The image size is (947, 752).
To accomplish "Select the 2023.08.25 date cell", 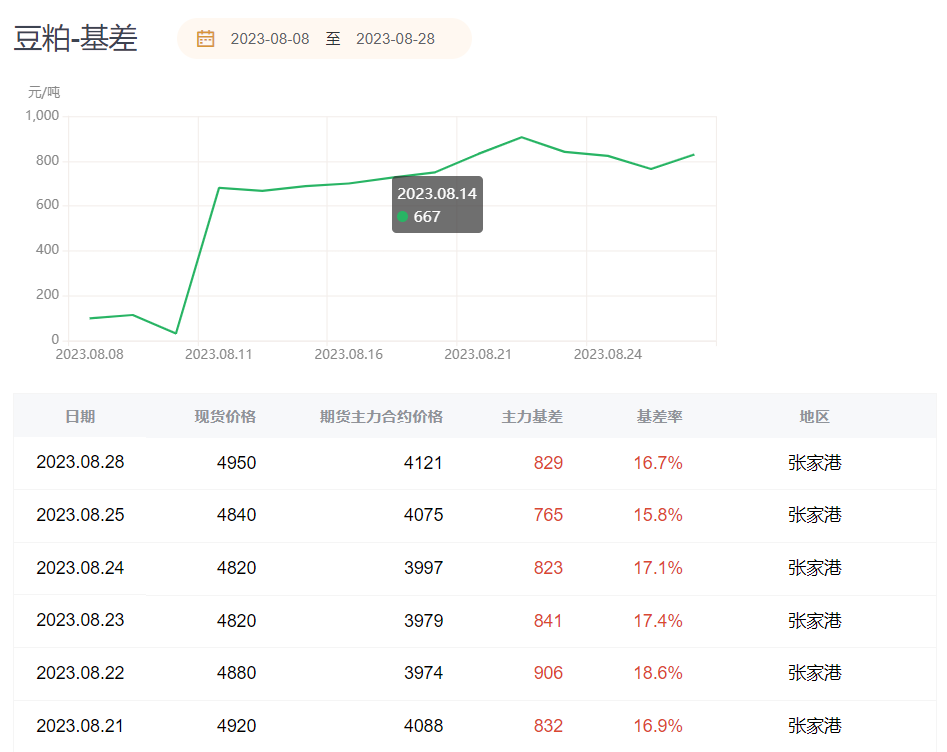I will (x=80, y=515).
